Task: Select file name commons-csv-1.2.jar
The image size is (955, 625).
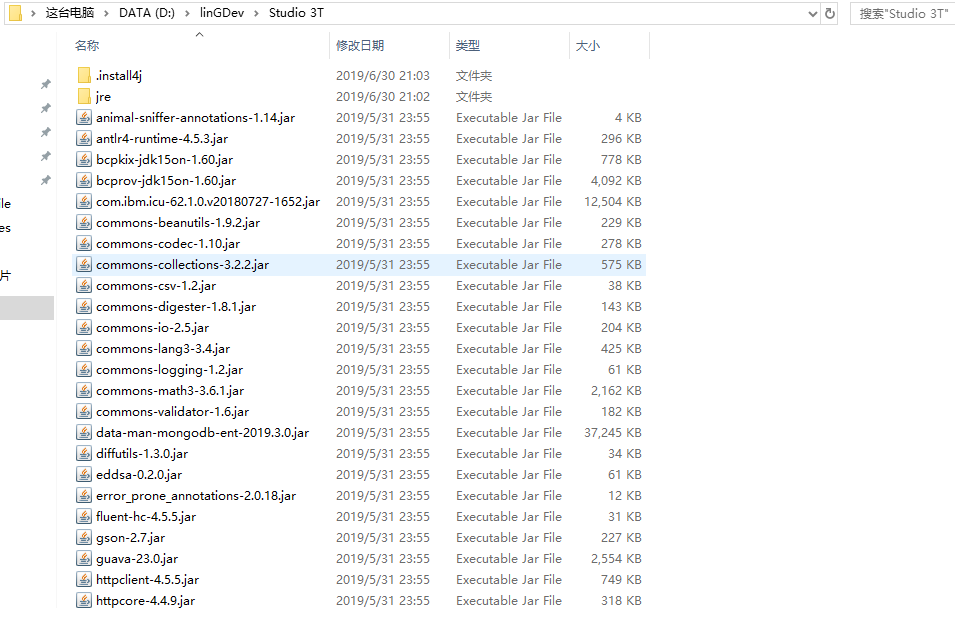Action: tap(156, 286)
